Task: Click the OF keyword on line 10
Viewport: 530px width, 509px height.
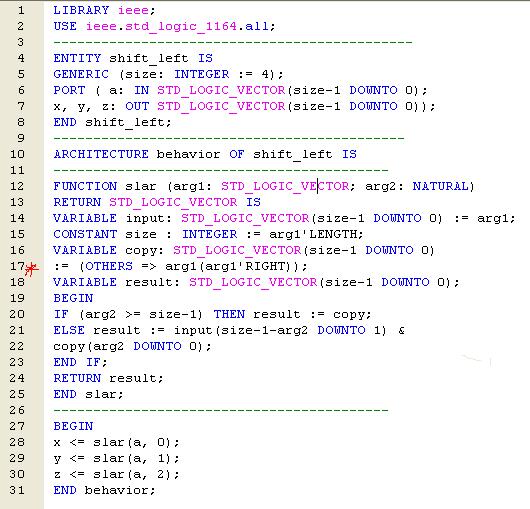Action: coord(237,154)
